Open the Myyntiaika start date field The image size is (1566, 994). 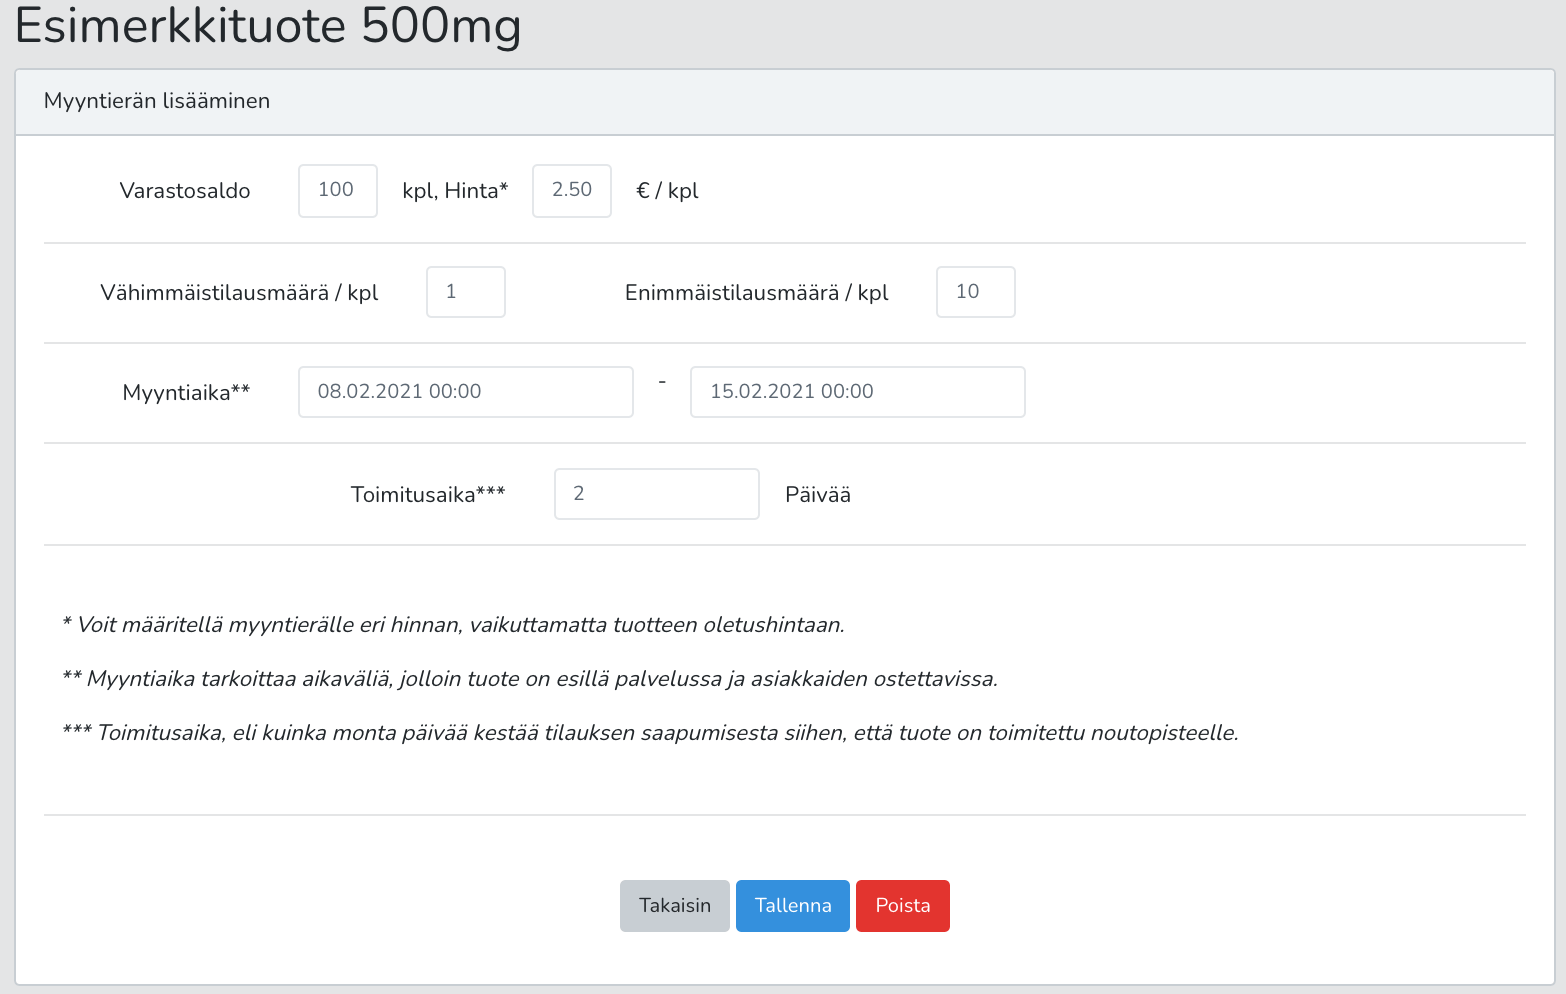(x=465, y=392)
